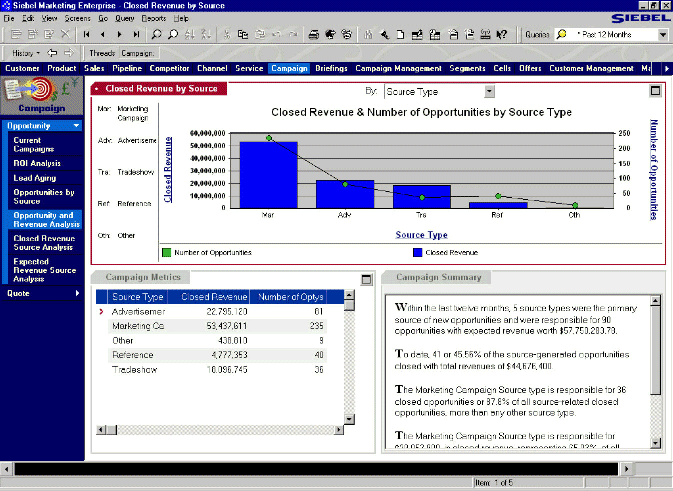Click the History back arrow
This screenshot has width=673, height=491.
click(51, 52)
